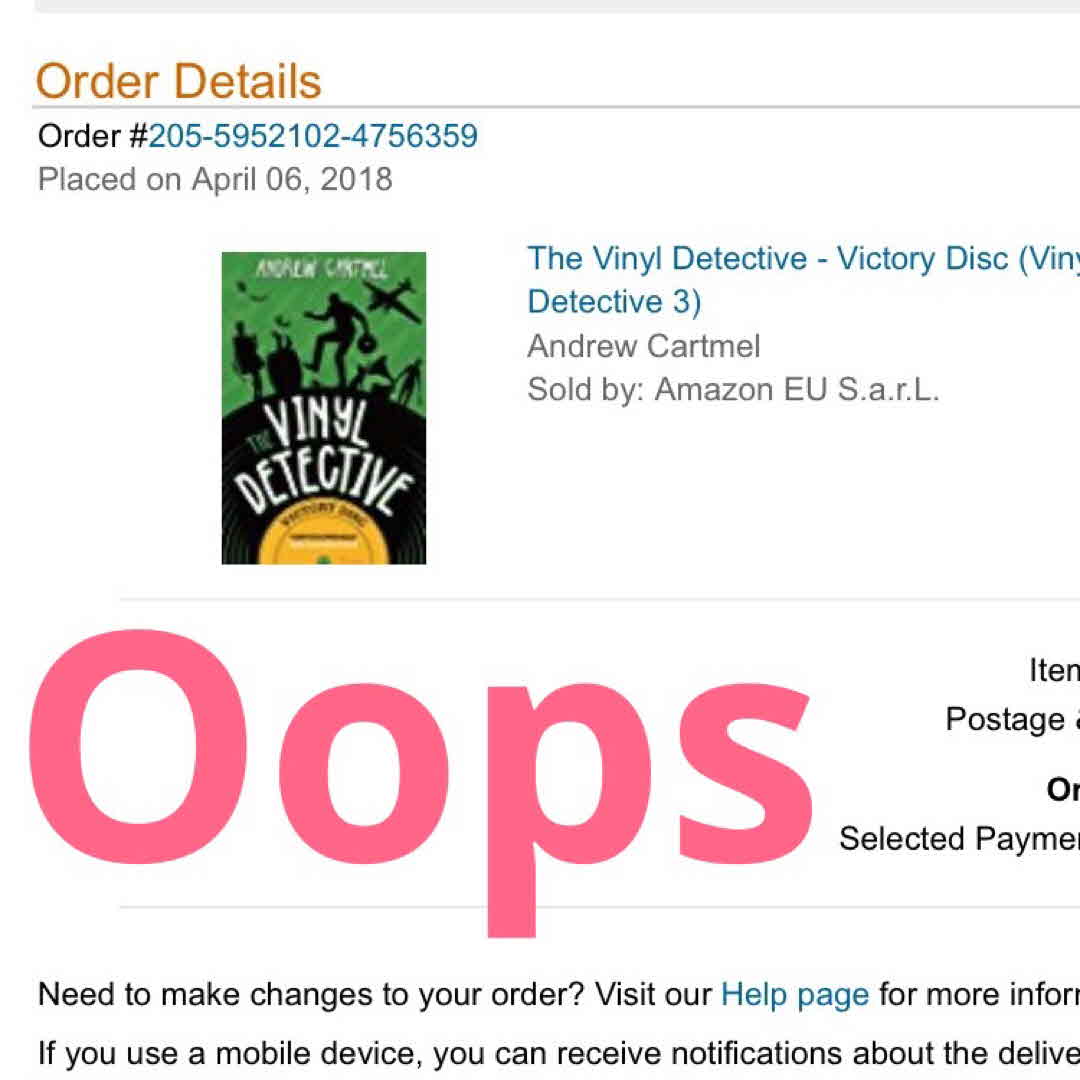The height and width of the screenshot is (1080, 1080).
Task: Click the Vinyl Detective book cover thumbnail
Action: tap(324, 408)
